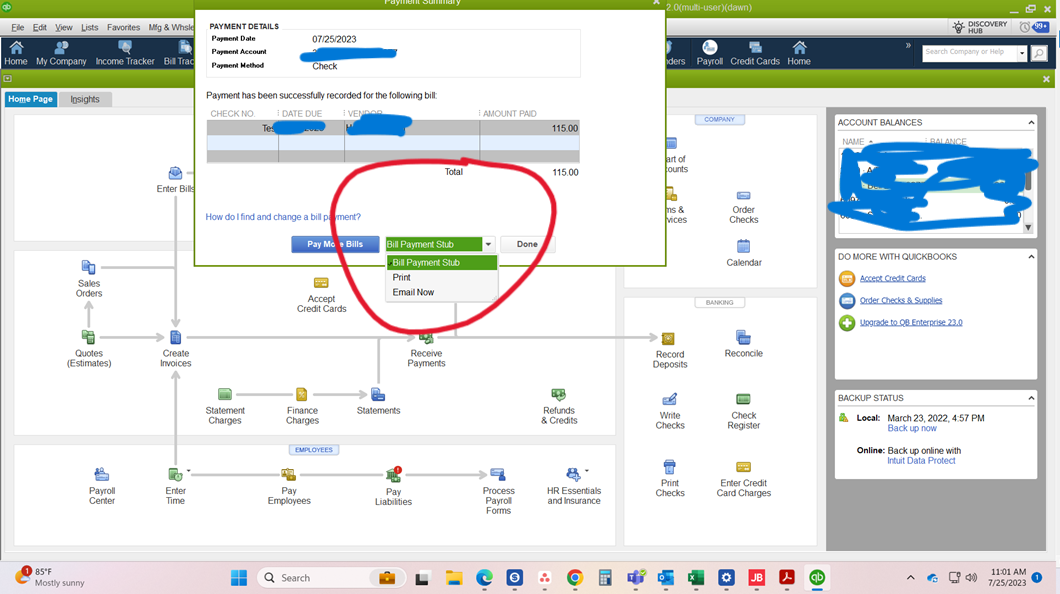
Task: Click the Back up now link
Action: tap(912, 428)
